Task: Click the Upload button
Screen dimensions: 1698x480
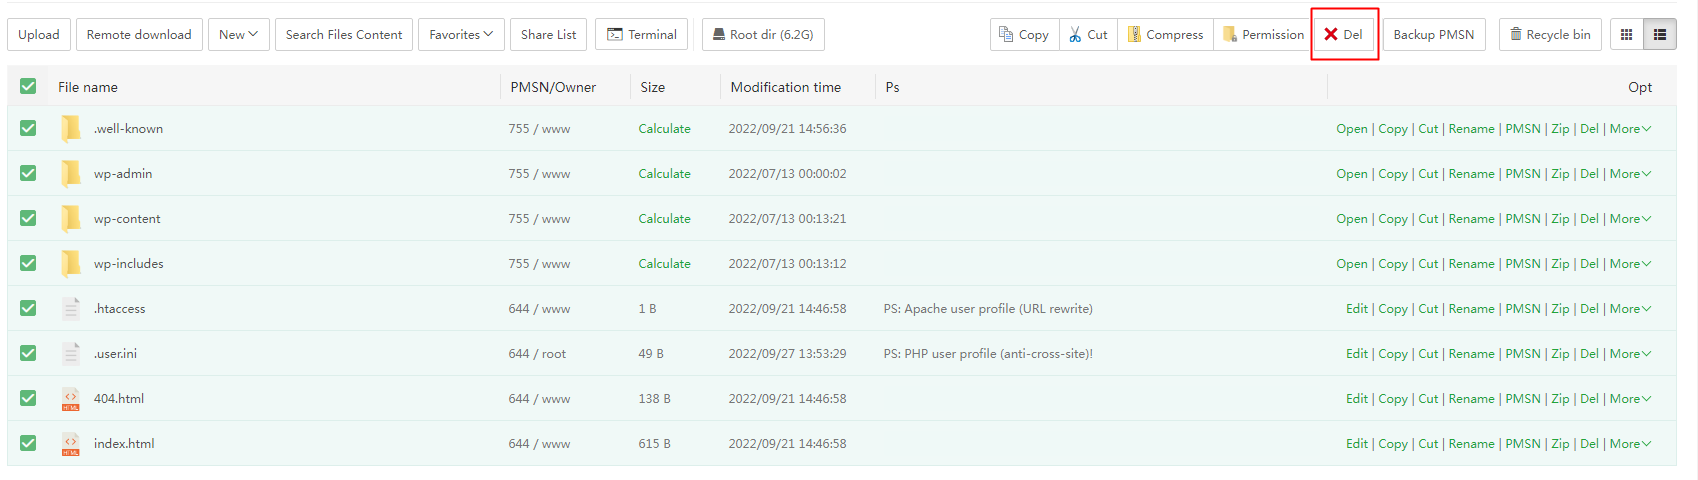Action: click(39, 35)
